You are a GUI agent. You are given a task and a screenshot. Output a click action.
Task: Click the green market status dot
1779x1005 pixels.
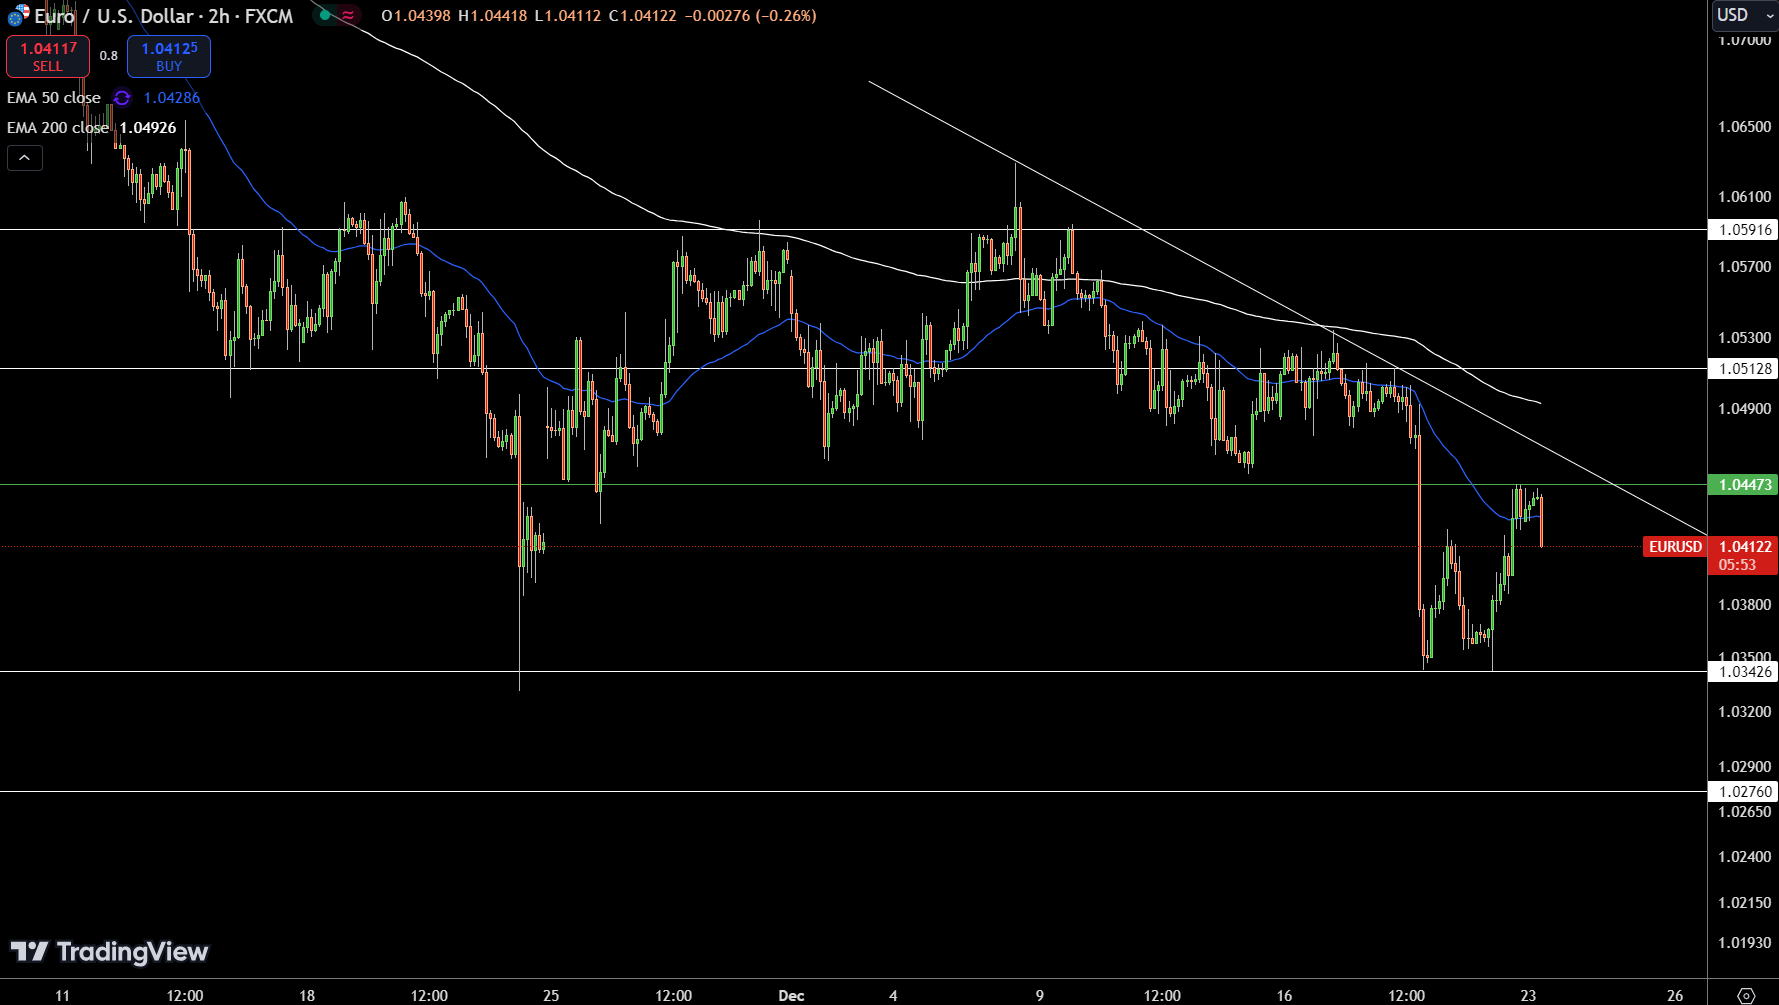325,15
